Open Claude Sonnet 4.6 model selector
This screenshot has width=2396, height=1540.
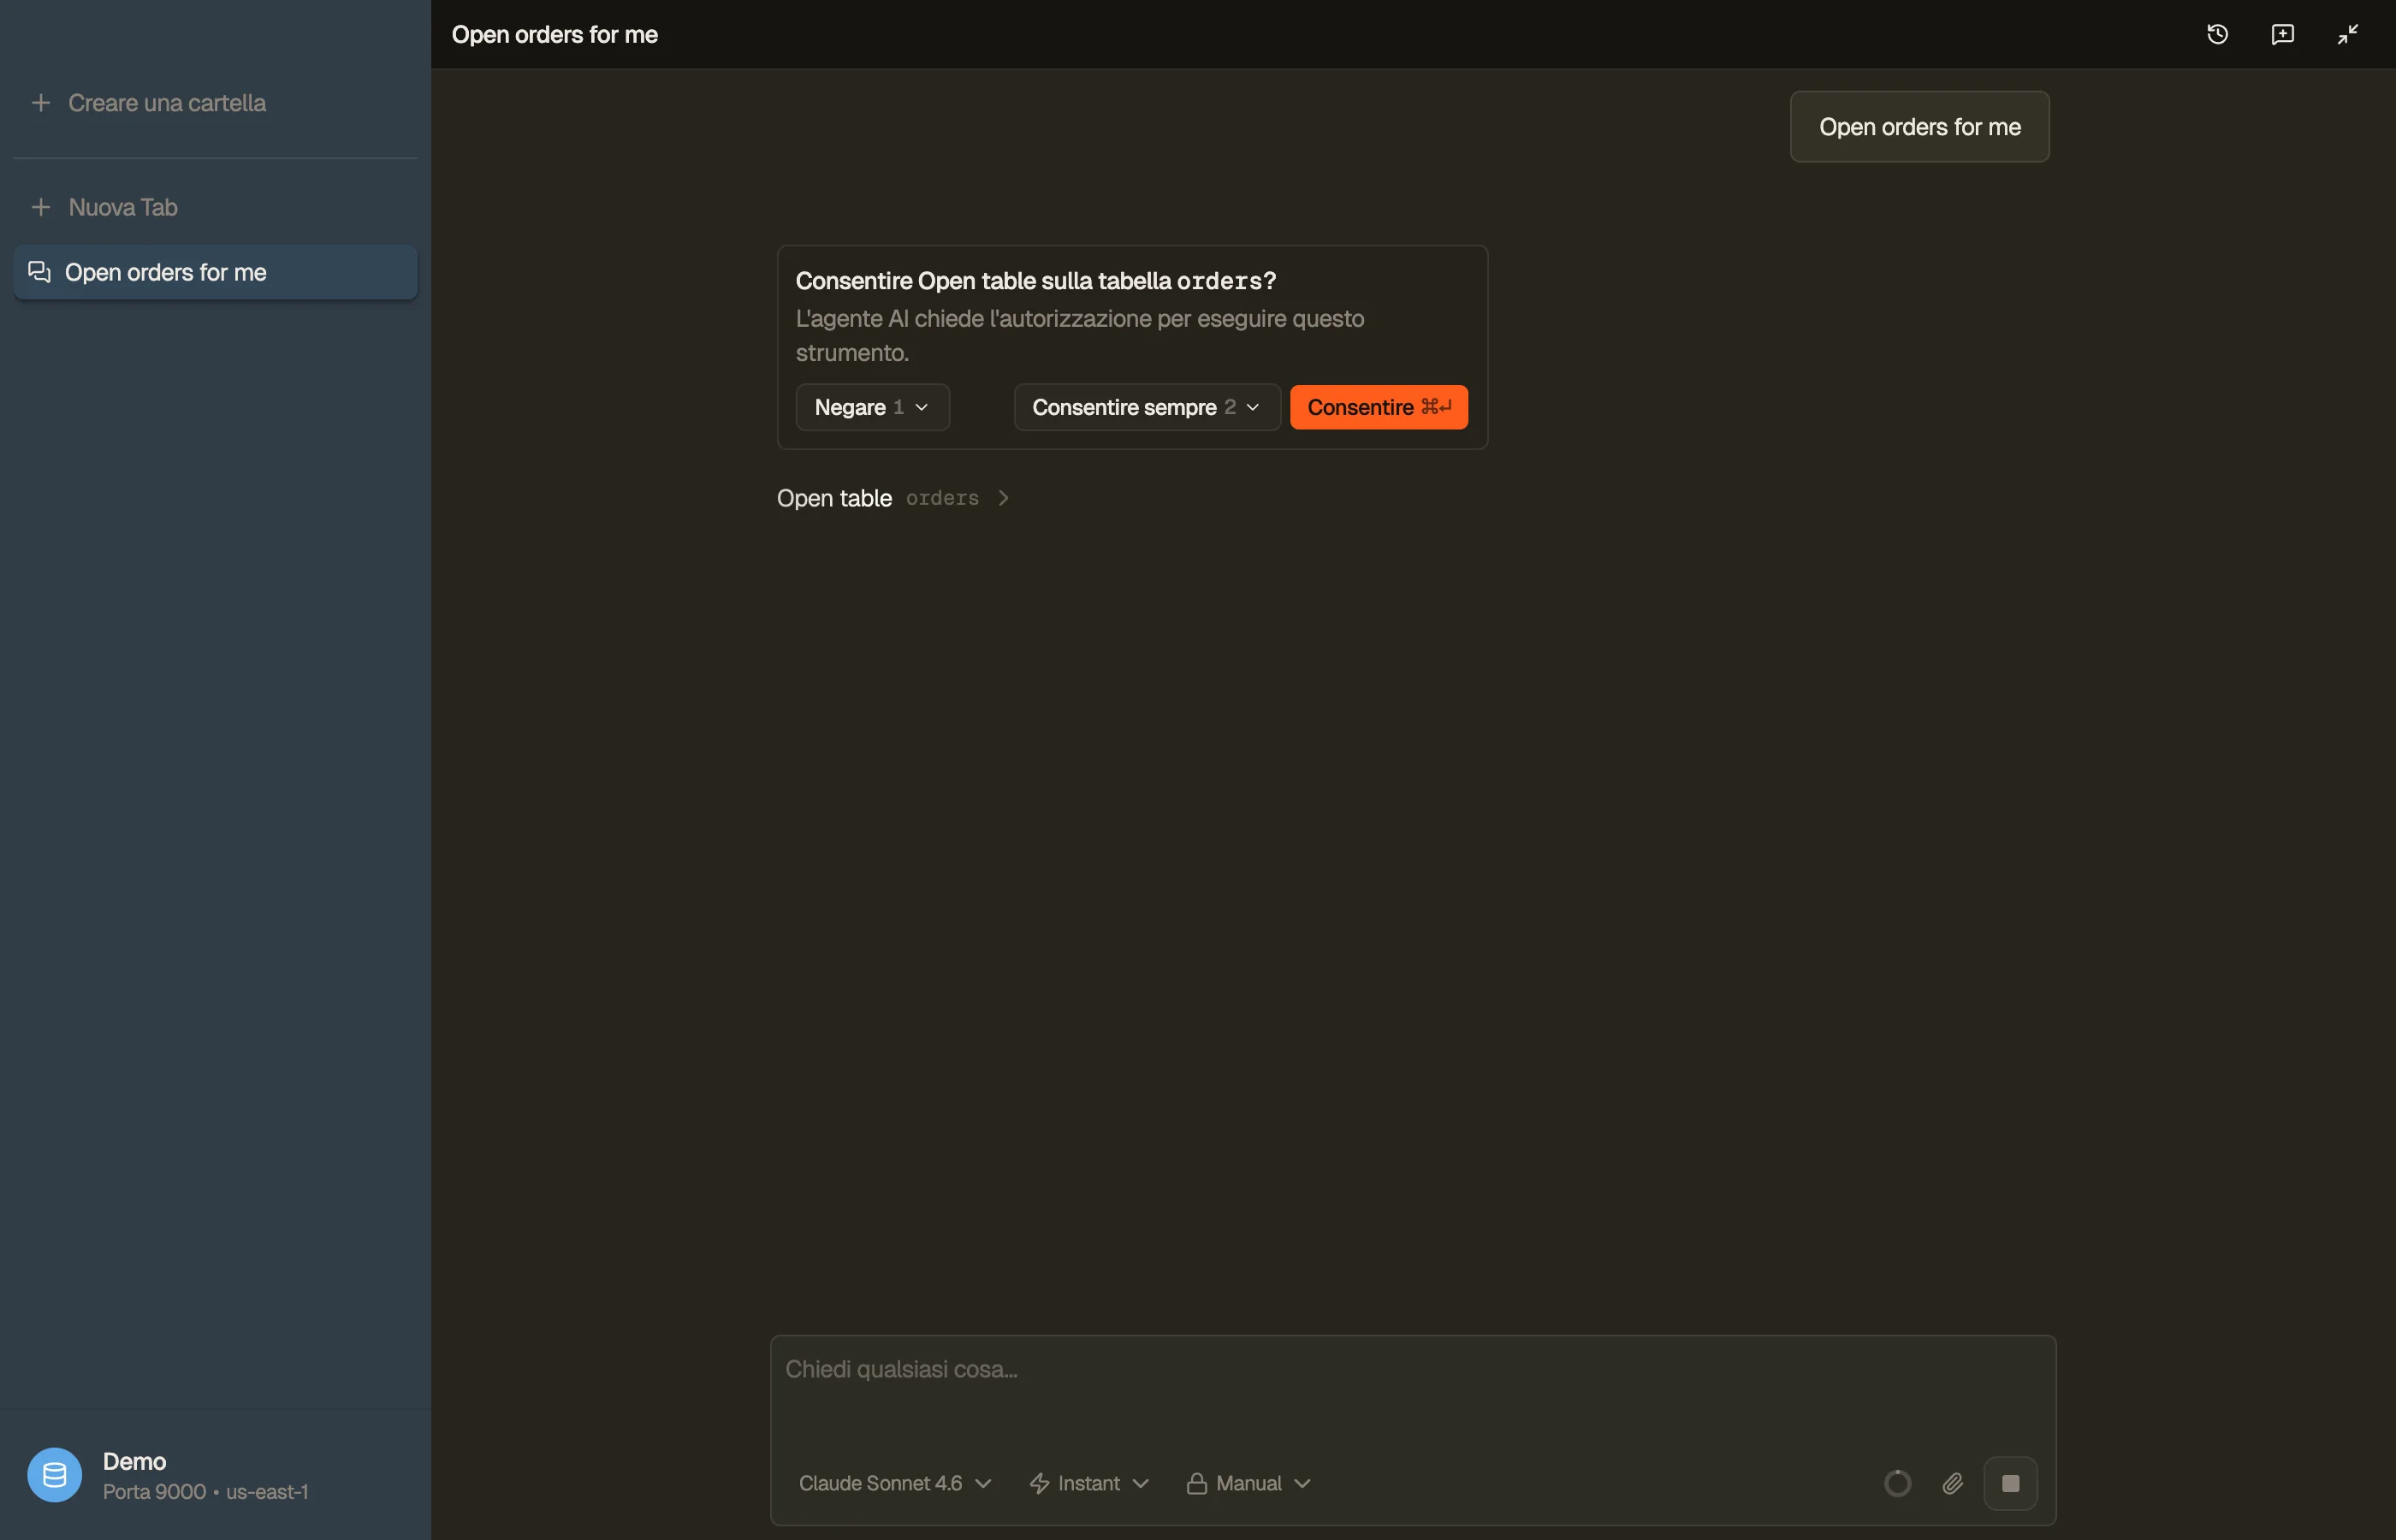pos(894,1483)
